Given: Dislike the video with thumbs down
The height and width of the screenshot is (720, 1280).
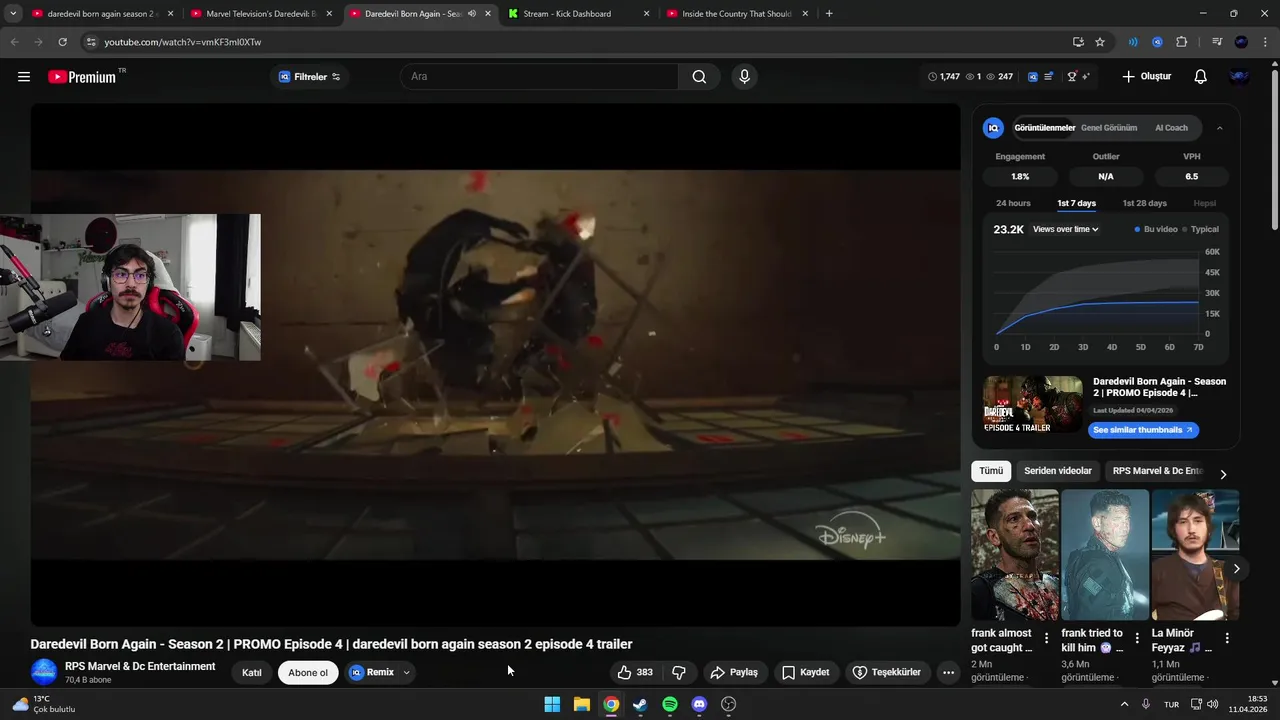Looking at the screenshot, I should (x=679, y=672).
